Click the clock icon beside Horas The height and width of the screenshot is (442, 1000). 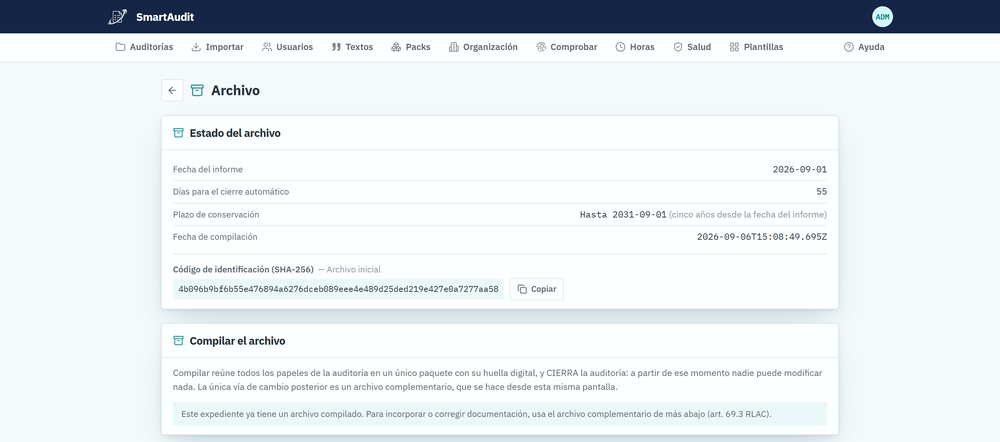click(620, 47)
